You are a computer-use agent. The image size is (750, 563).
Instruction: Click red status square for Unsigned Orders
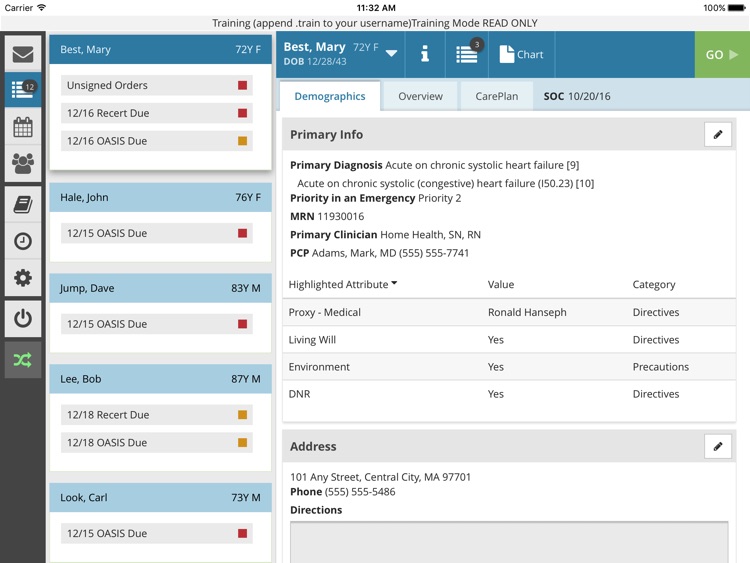[243, 85]
